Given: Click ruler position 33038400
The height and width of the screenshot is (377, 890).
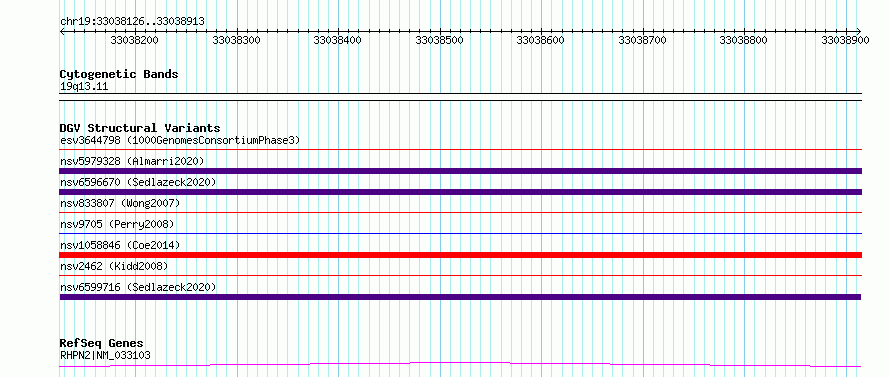Looking at the screenshot, I should (338, 40).
